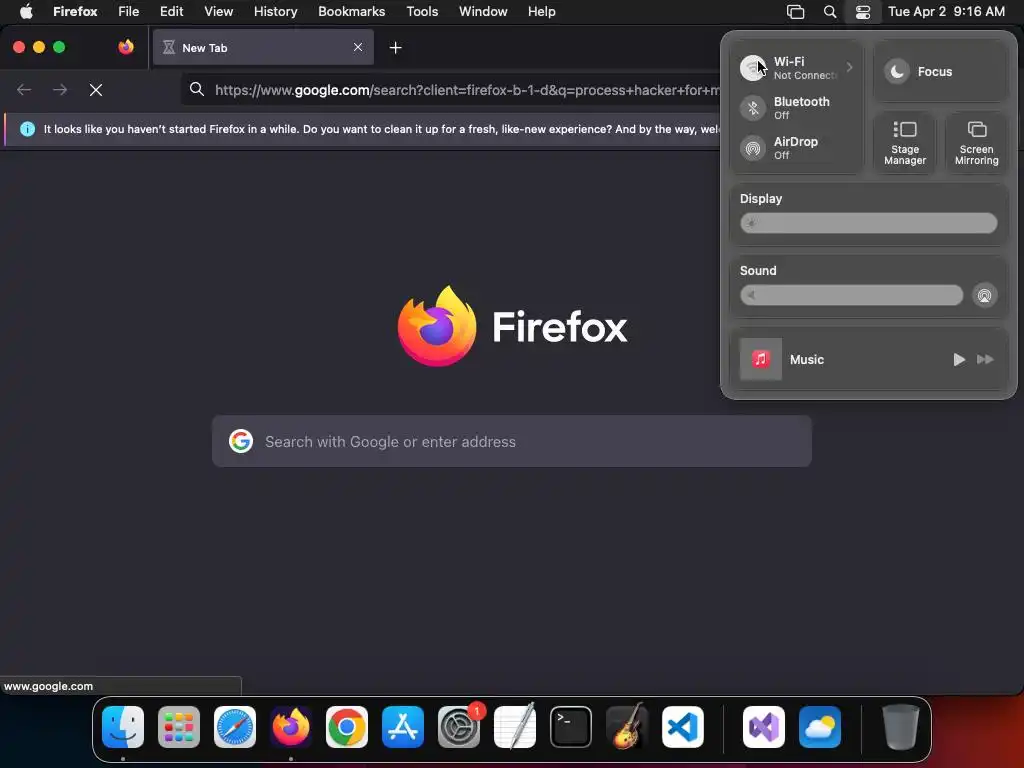Open Finder from the dock
The width and height of the screenshot is (1024, 768).
click(x=123, y=727)
